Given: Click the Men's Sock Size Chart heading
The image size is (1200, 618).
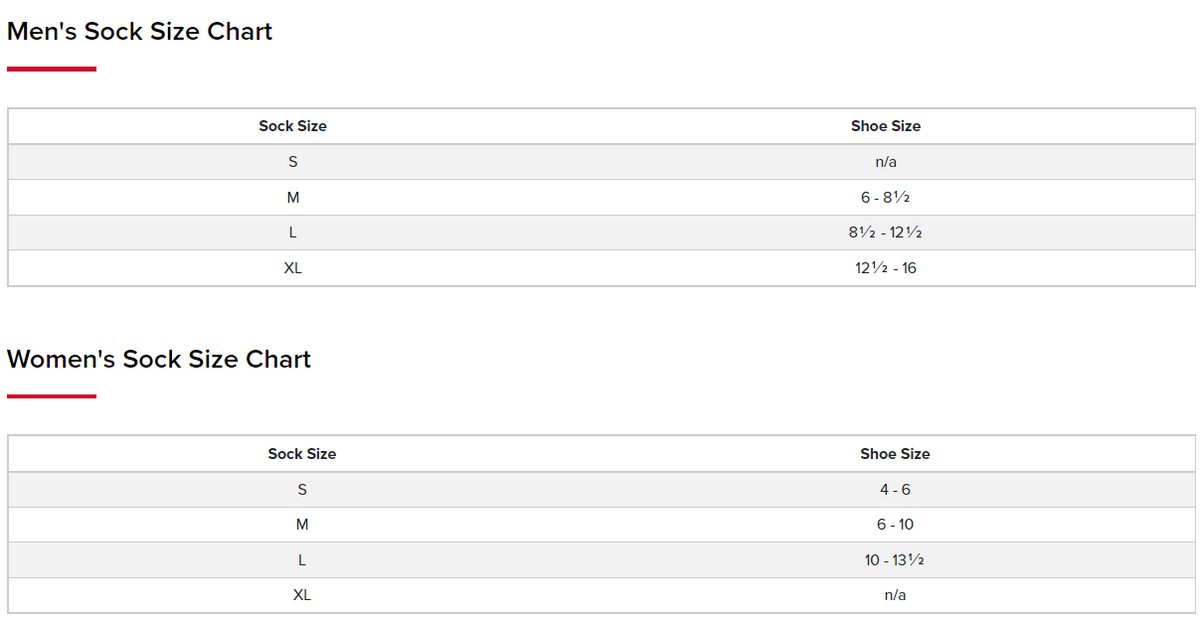Looking at the screenshot, I should click(140, 31).
